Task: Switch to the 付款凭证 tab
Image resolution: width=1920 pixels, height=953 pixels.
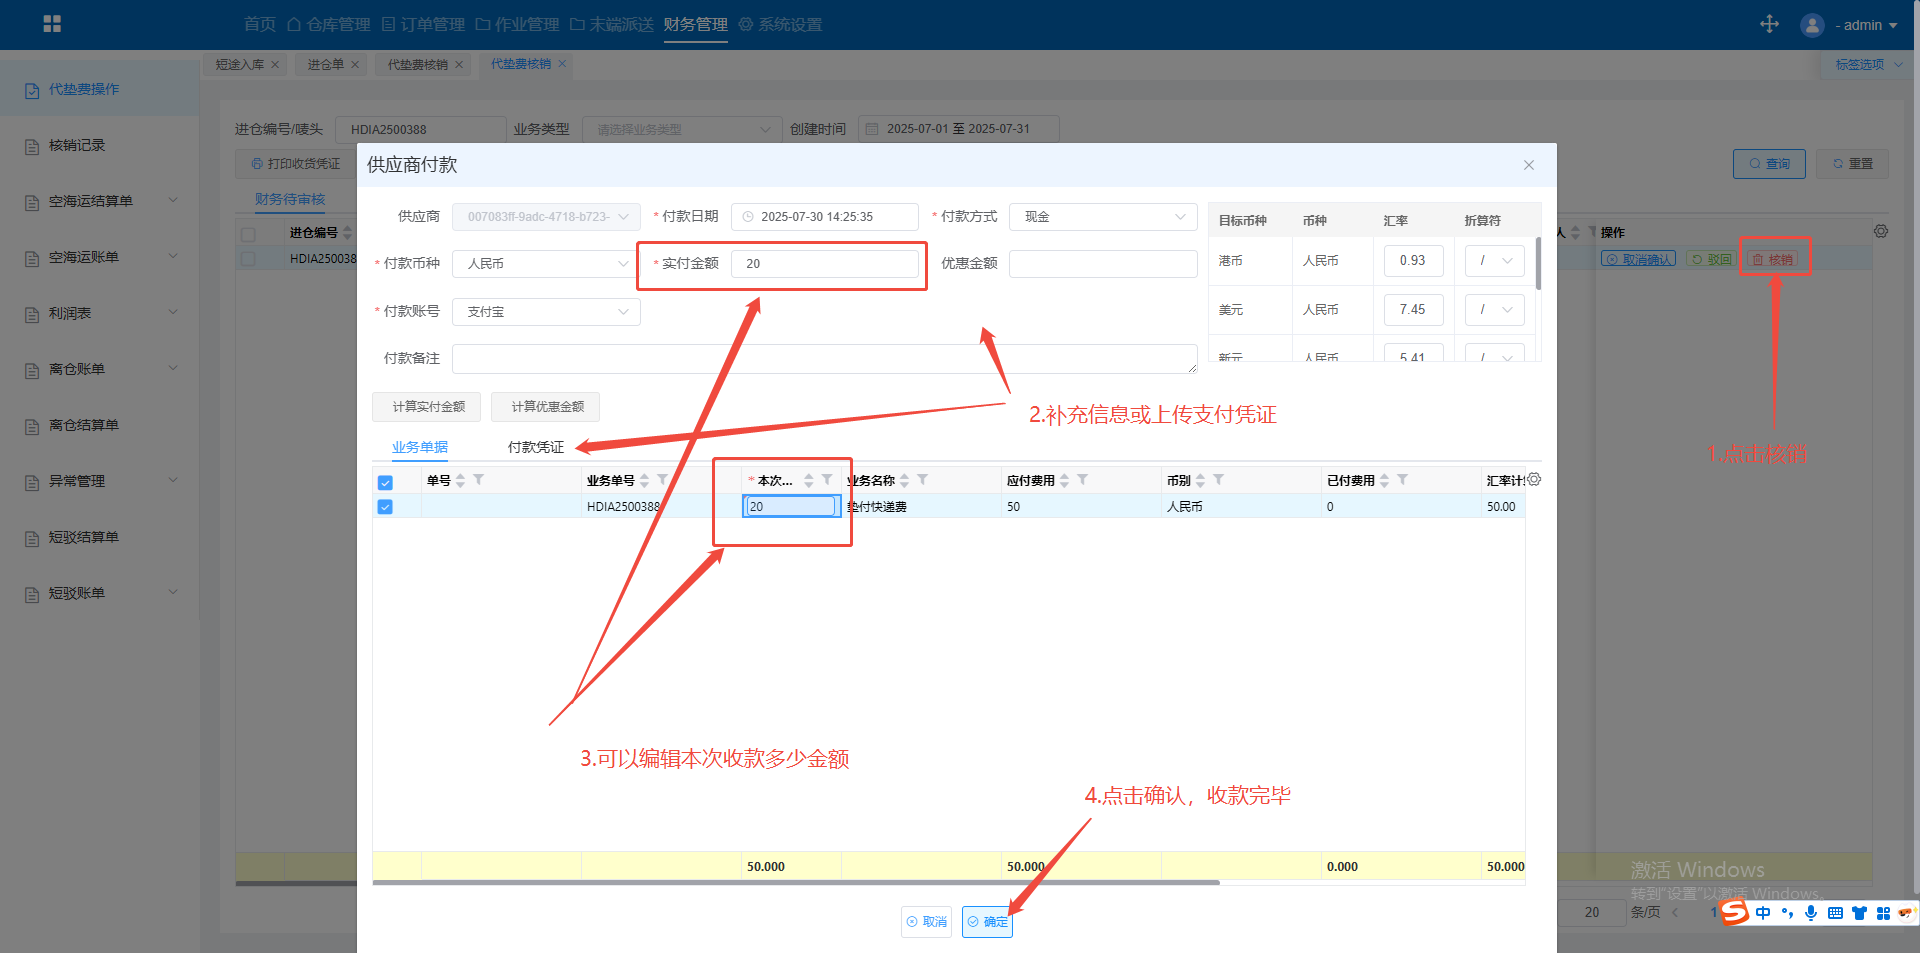Action: pyautogui.click(x=535, y=447)
